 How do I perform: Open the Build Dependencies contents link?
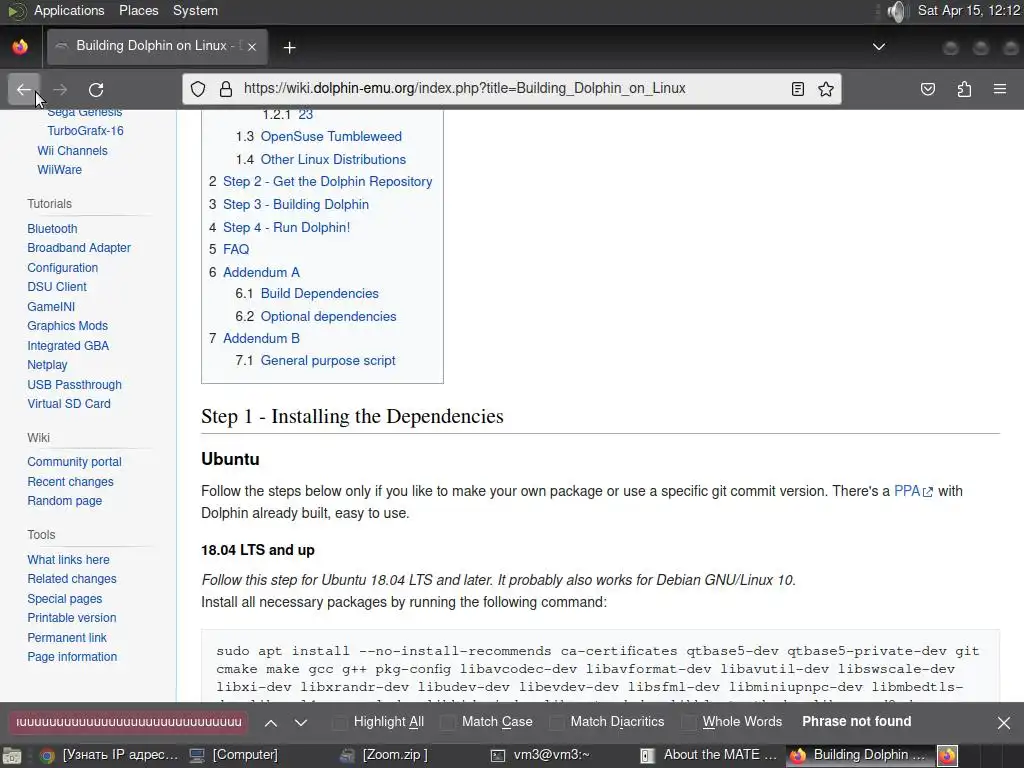tap(319, 294)
